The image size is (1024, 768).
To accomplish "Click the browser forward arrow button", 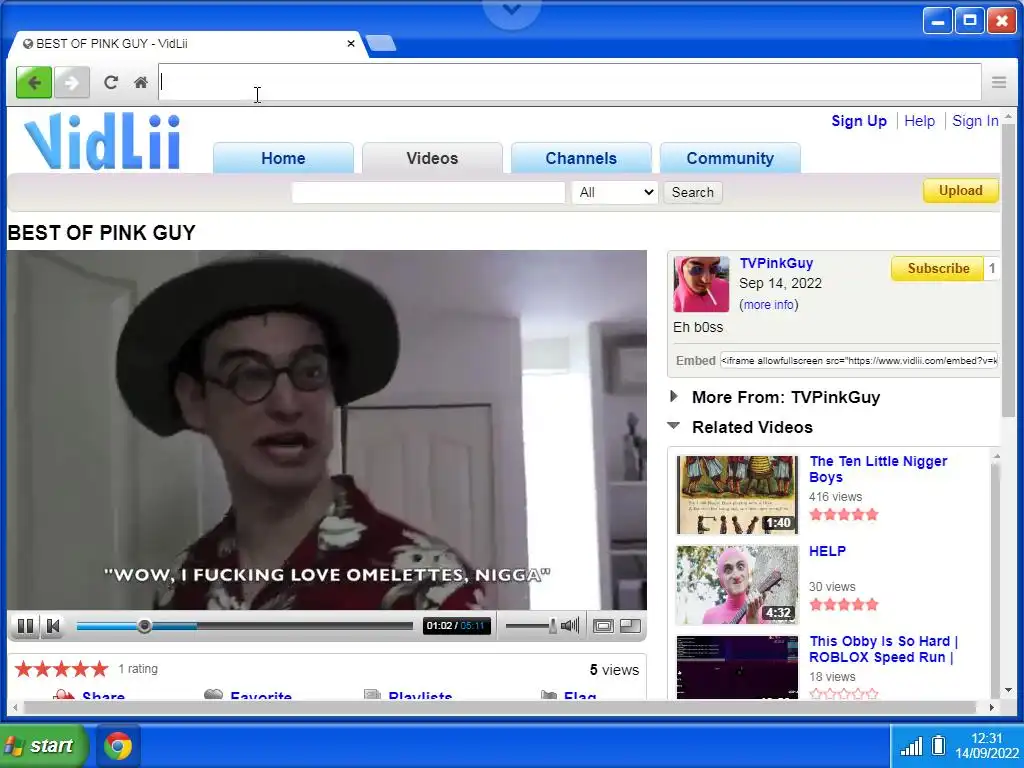I will tap(72, 82).
